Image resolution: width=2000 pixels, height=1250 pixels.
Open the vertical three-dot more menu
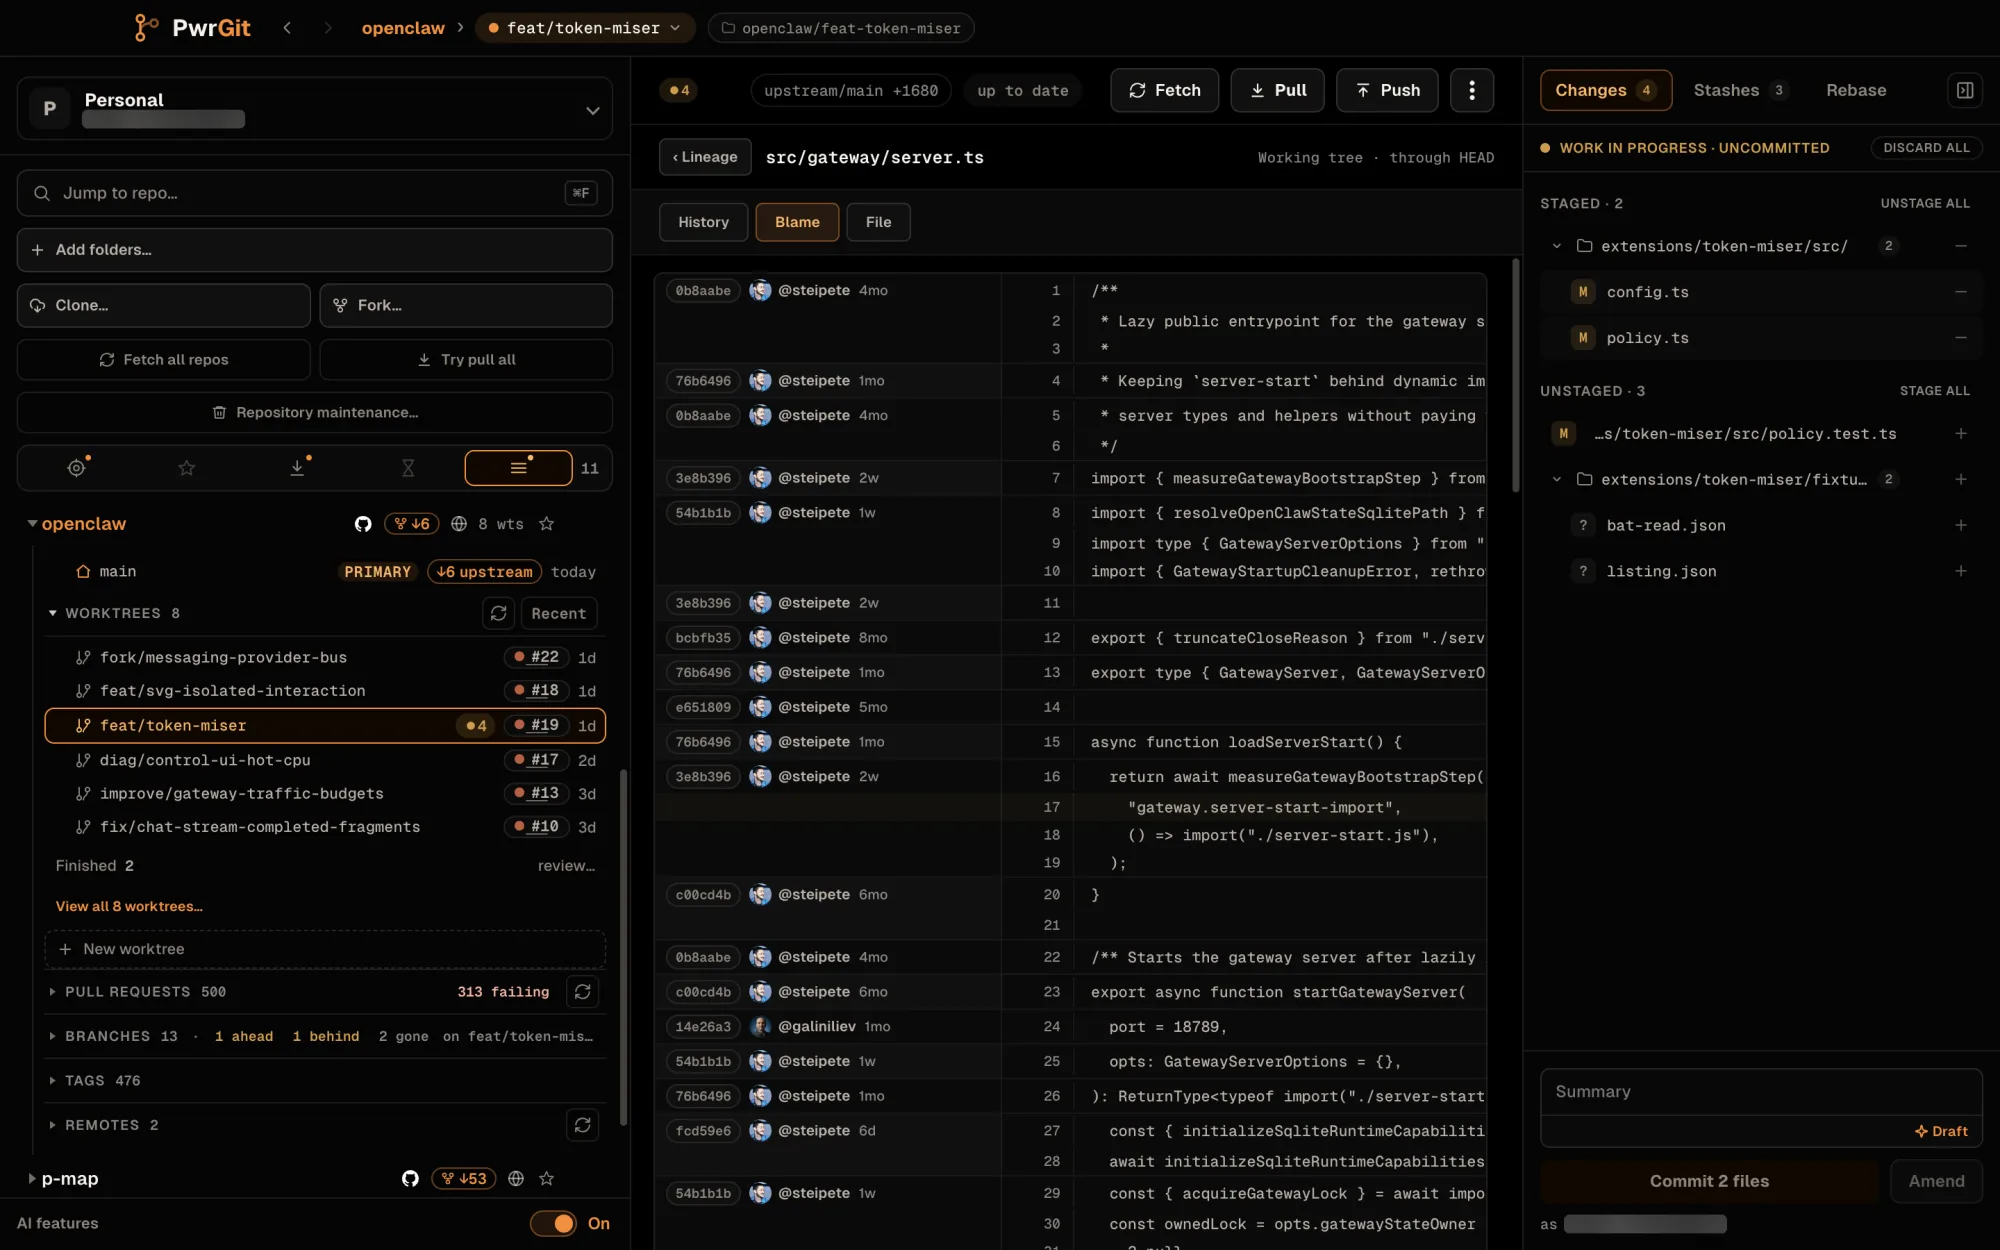tap(1471, 90)
